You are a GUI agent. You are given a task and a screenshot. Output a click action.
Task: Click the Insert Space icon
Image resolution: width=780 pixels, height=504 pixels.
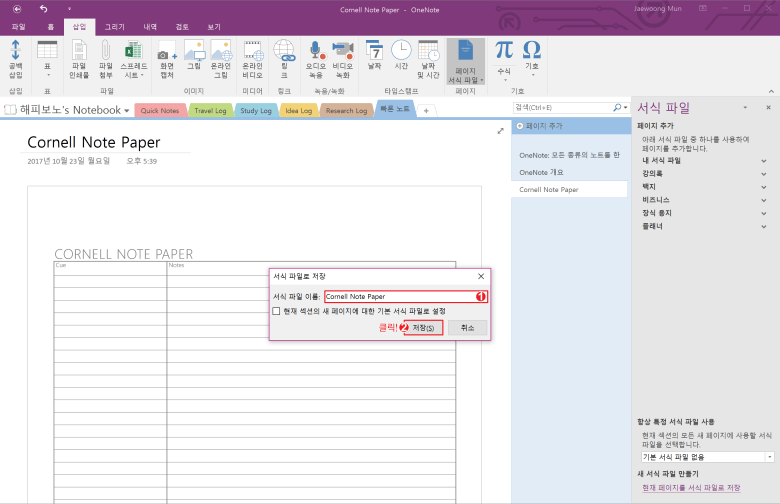[x=15, y=51]
